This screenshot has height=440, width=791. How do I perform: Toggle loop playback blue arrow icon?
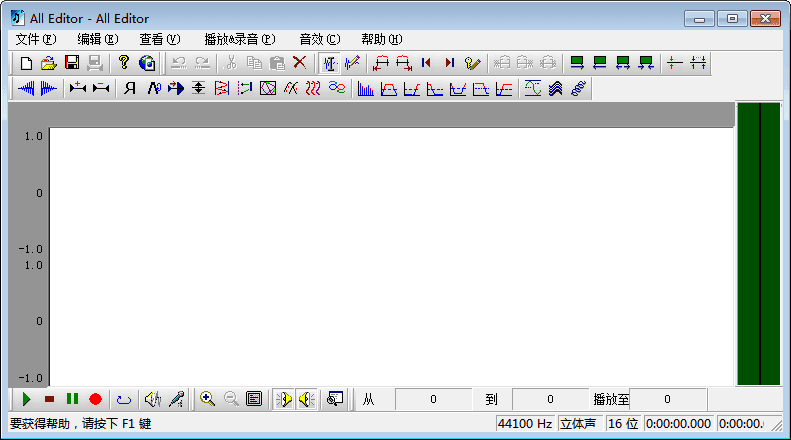click(x=124, y=400)
